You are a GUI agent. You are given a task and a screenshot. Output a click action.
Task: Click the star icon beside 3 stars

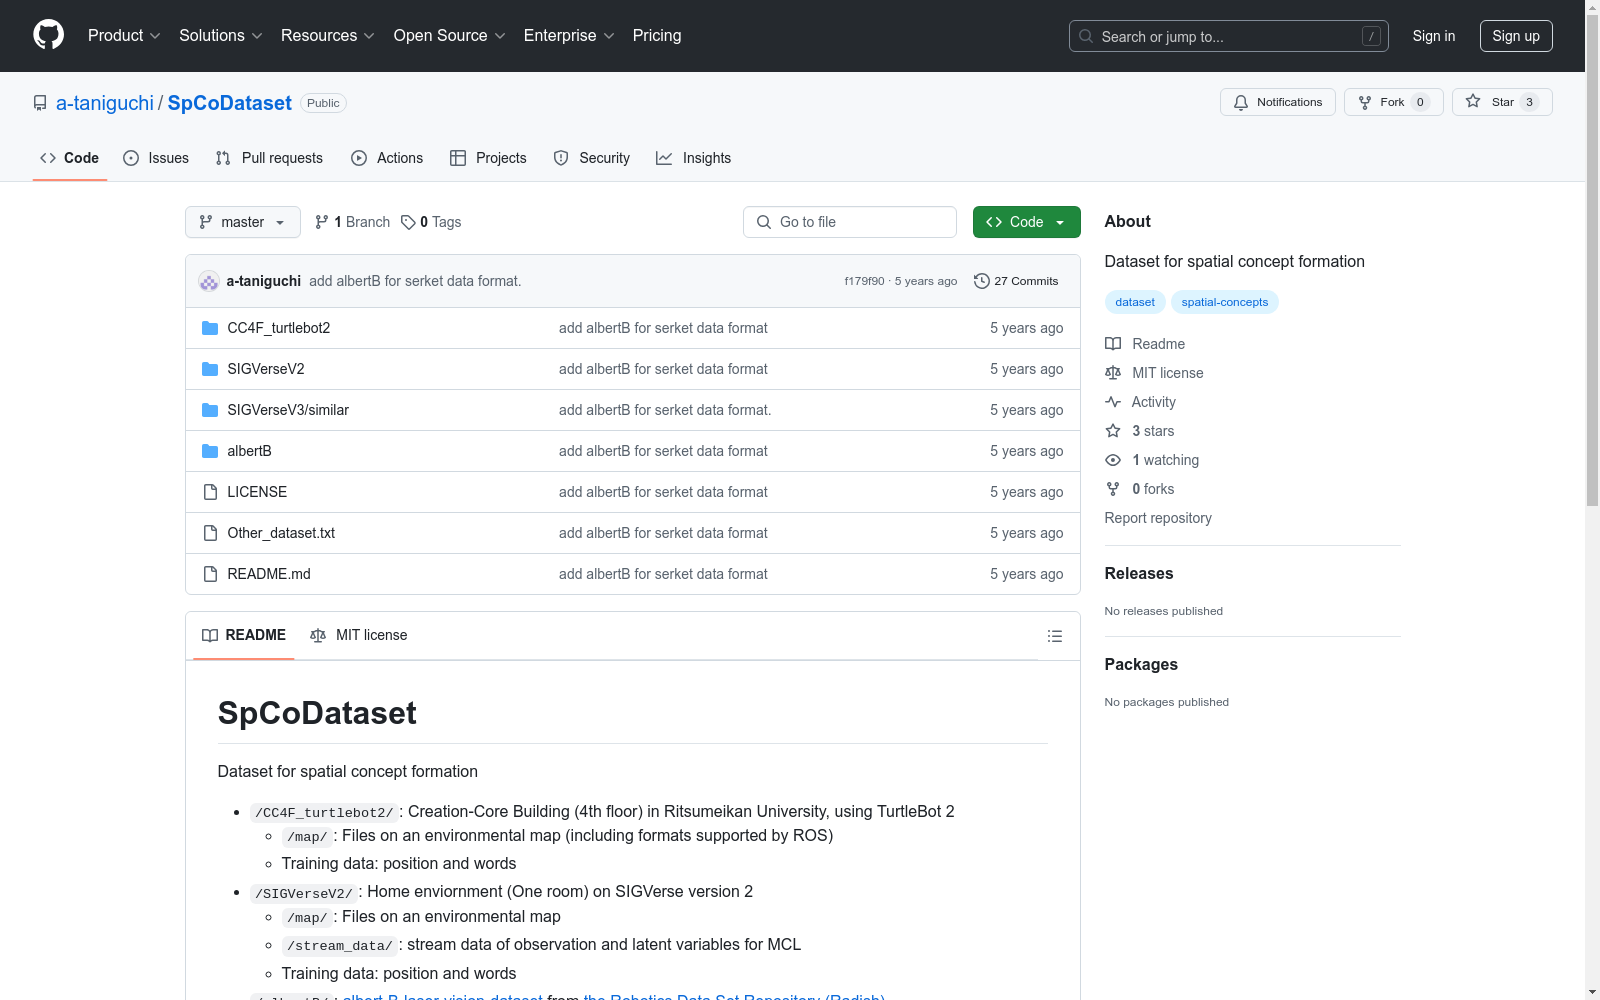click(1113, 431)
